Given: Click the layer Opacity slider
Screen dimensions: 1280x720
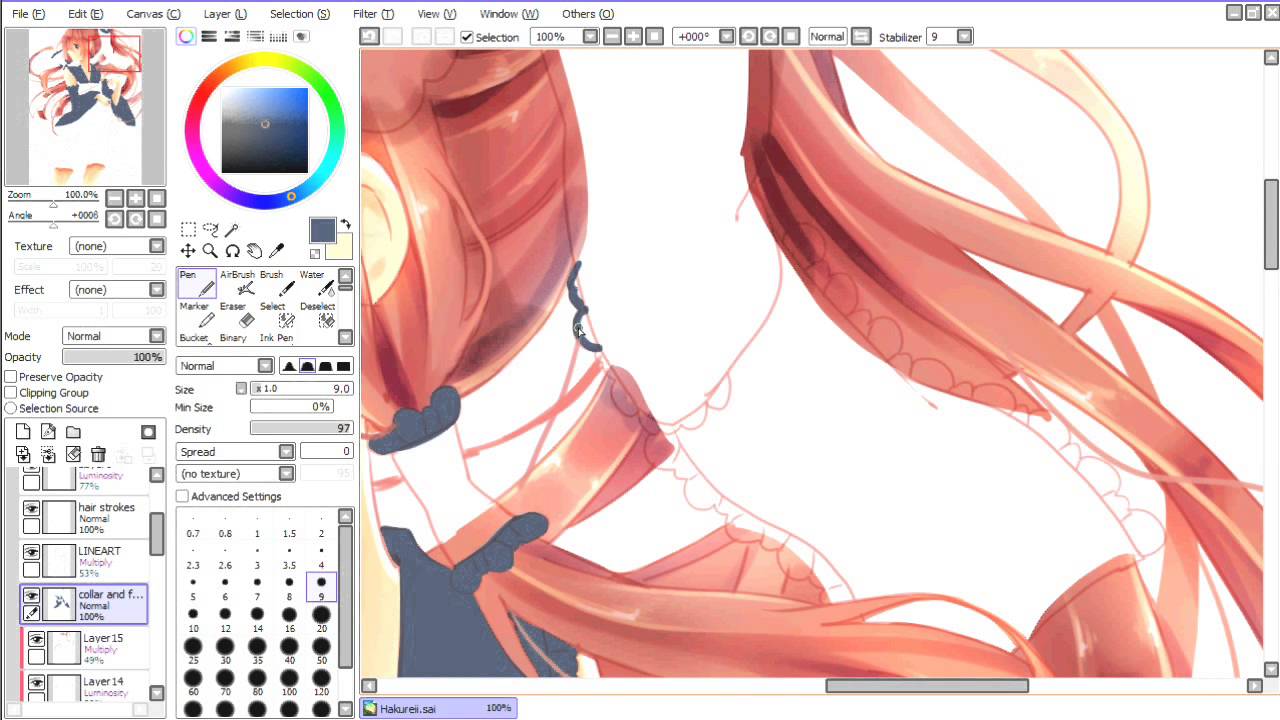Looking at the screenshot, I should (114, 357).
